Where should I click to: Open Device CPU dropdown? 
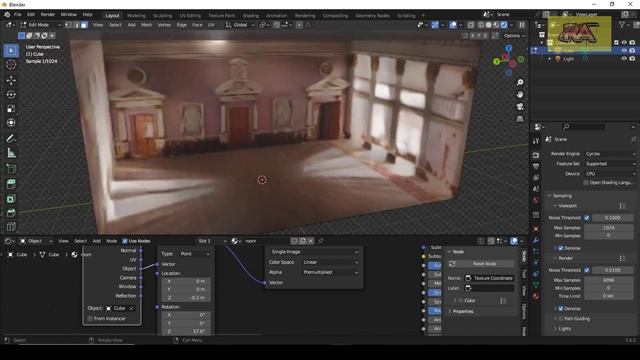[x=610, y=173]
